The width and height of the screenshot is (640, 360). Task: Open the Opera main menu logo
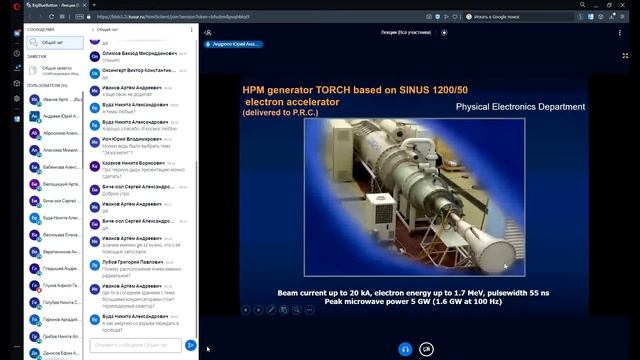[x=16, y=6]
